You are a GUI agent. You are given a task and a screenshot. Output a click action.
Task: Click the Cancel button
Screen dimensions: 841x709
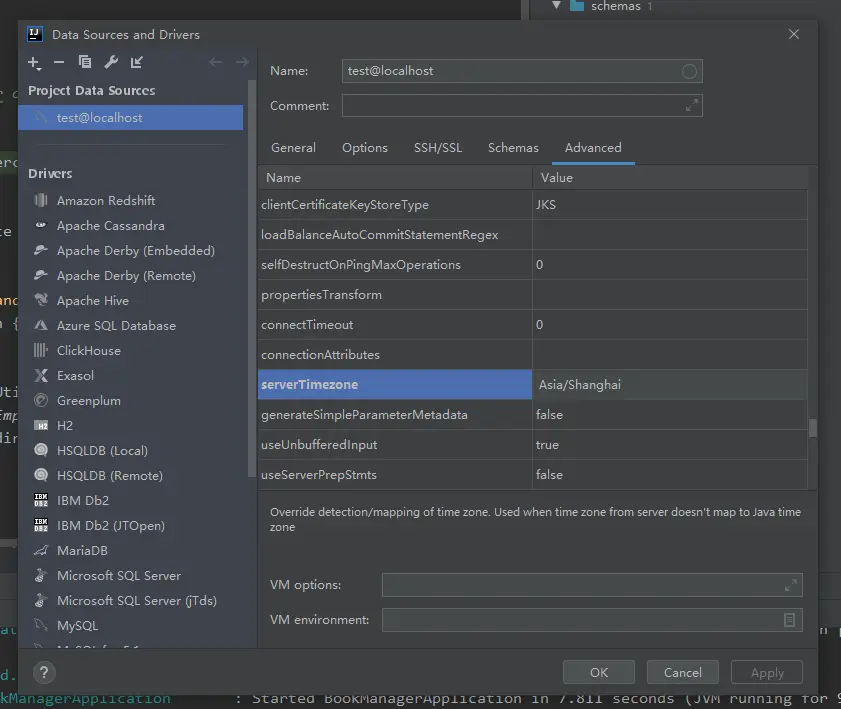coord(683,672)
